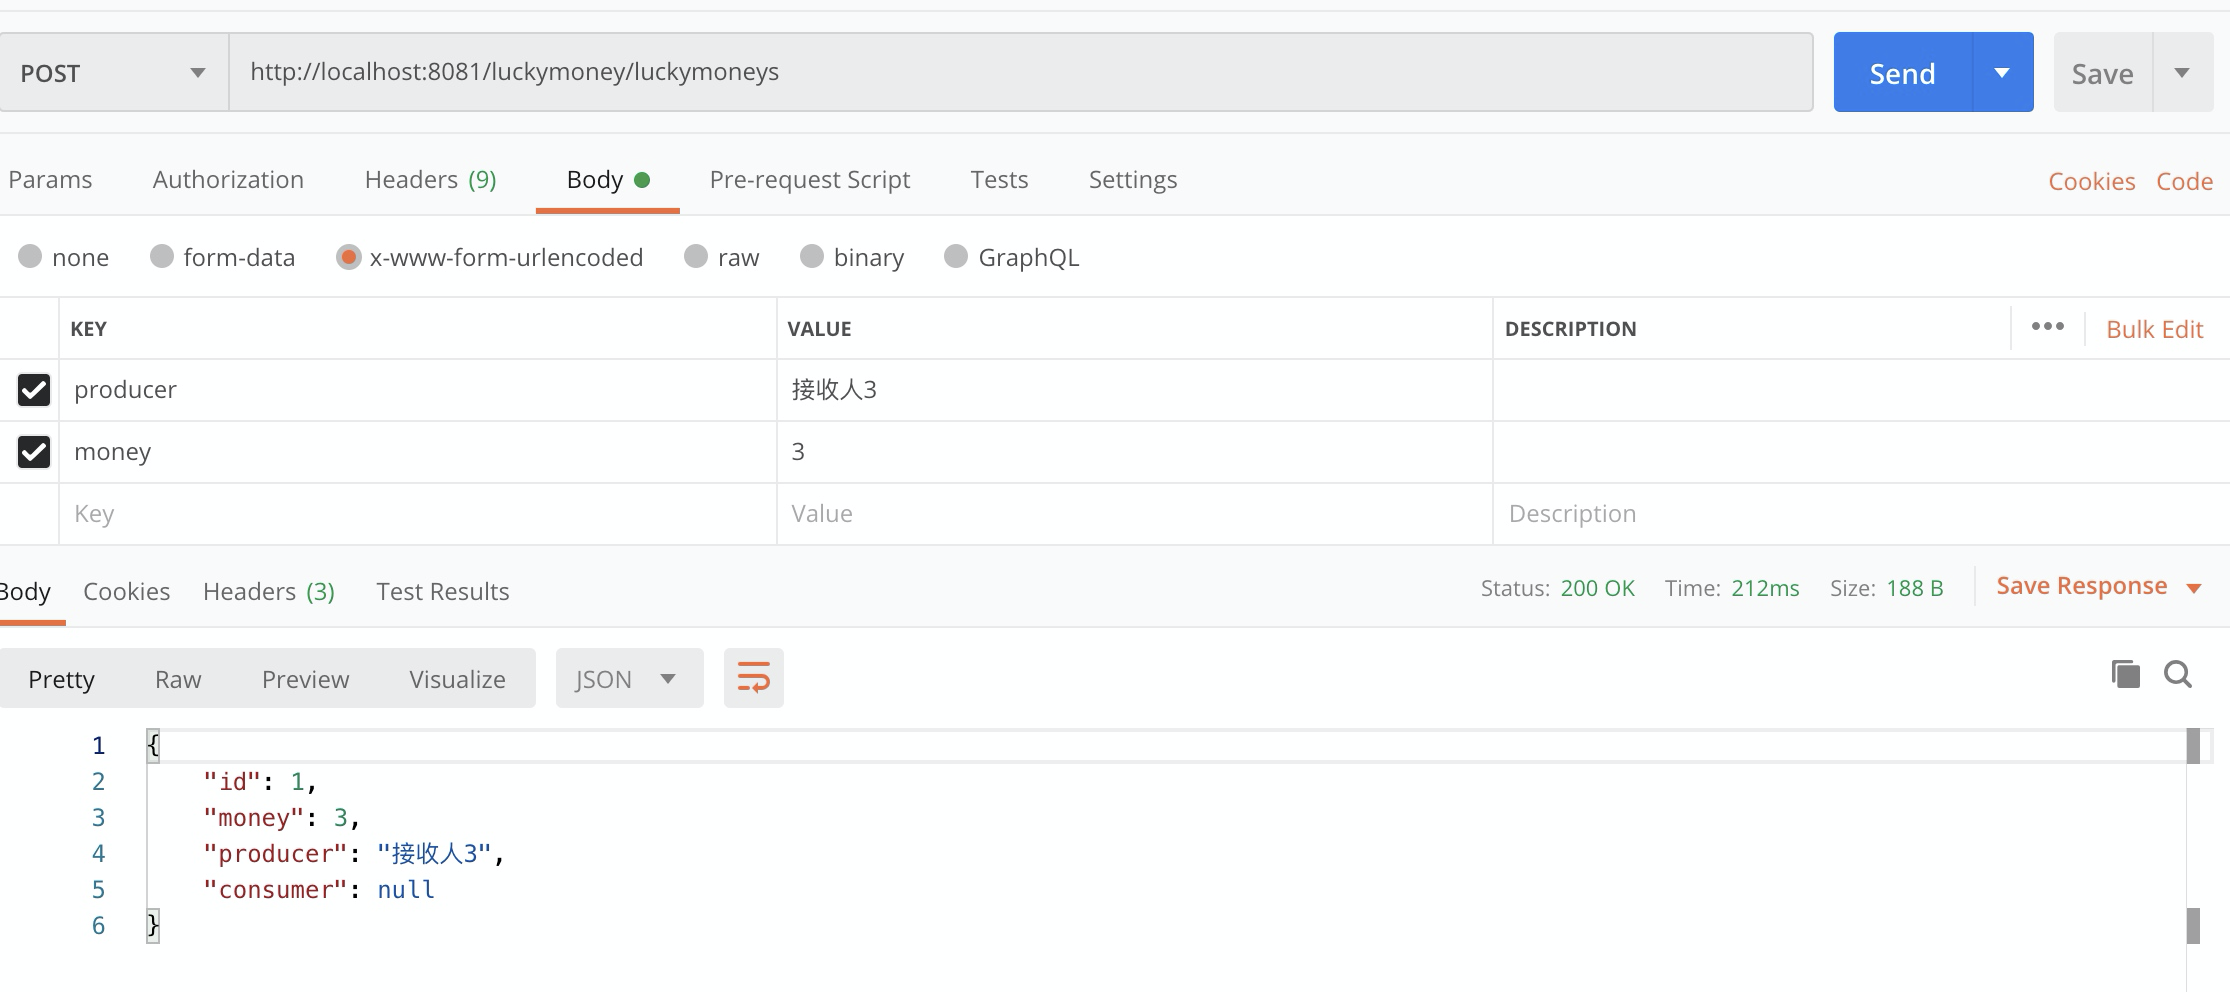Open the three-dots column options menu

click(x=2047, y=327)
